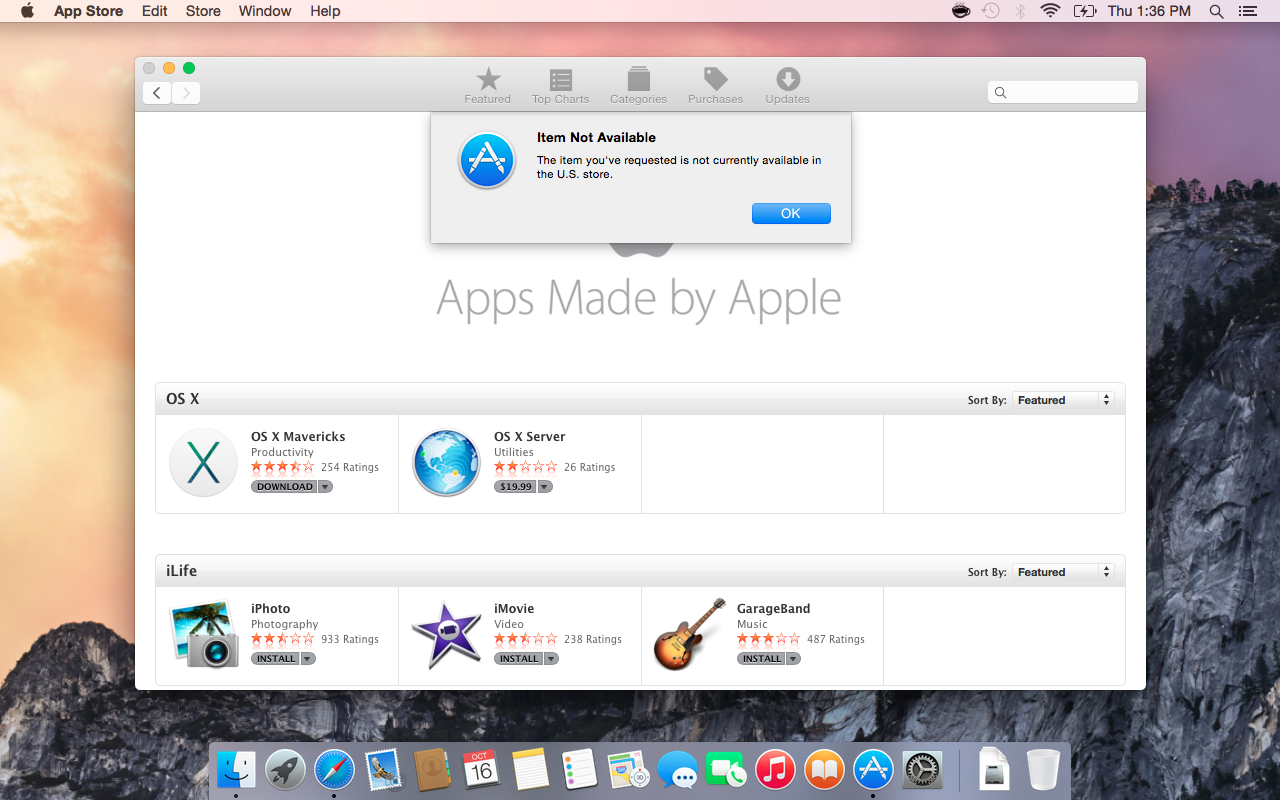Click the App Store search field
The image size is (1280, 800).
tap(1063, 92)
